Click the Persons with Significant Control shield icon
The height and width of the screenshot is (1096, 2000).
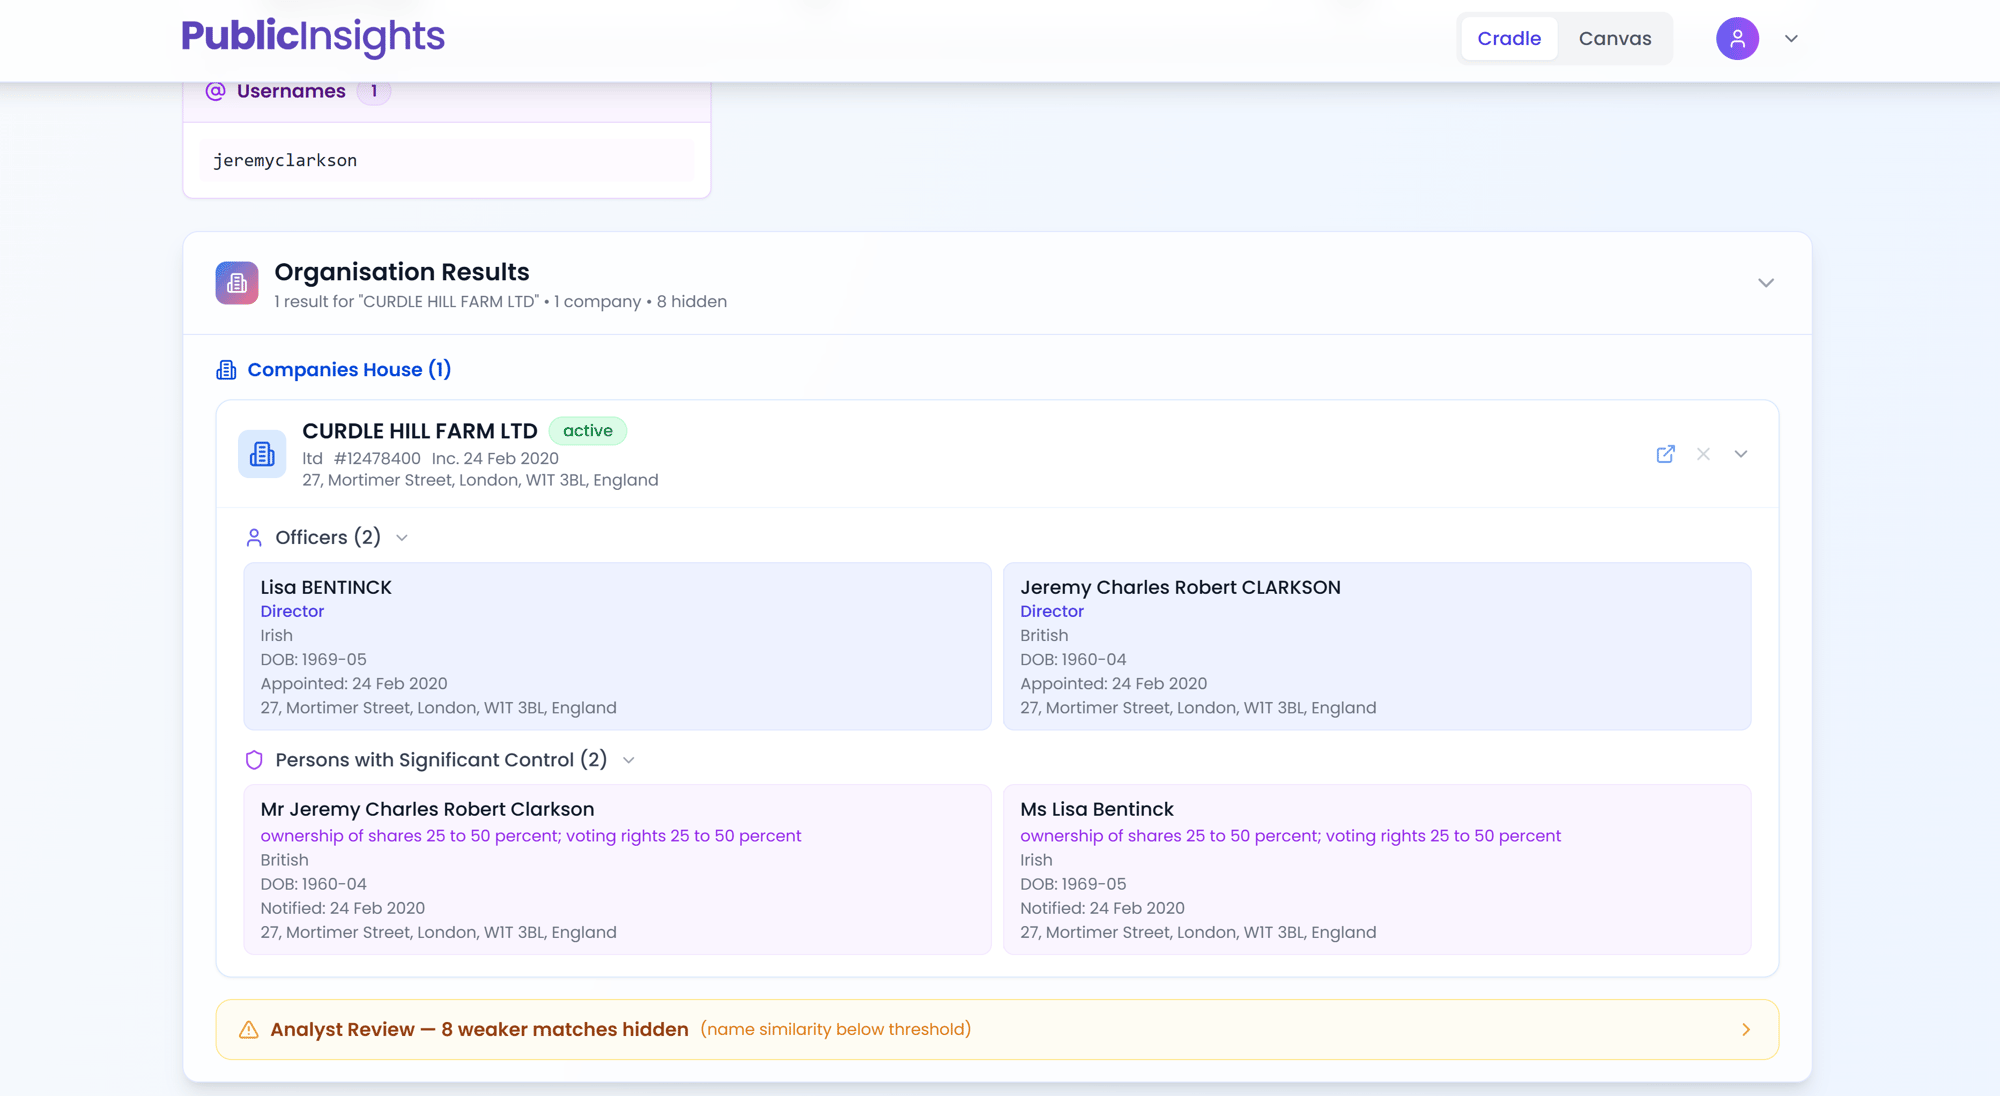pyautogui.click(x=254, y=760)
